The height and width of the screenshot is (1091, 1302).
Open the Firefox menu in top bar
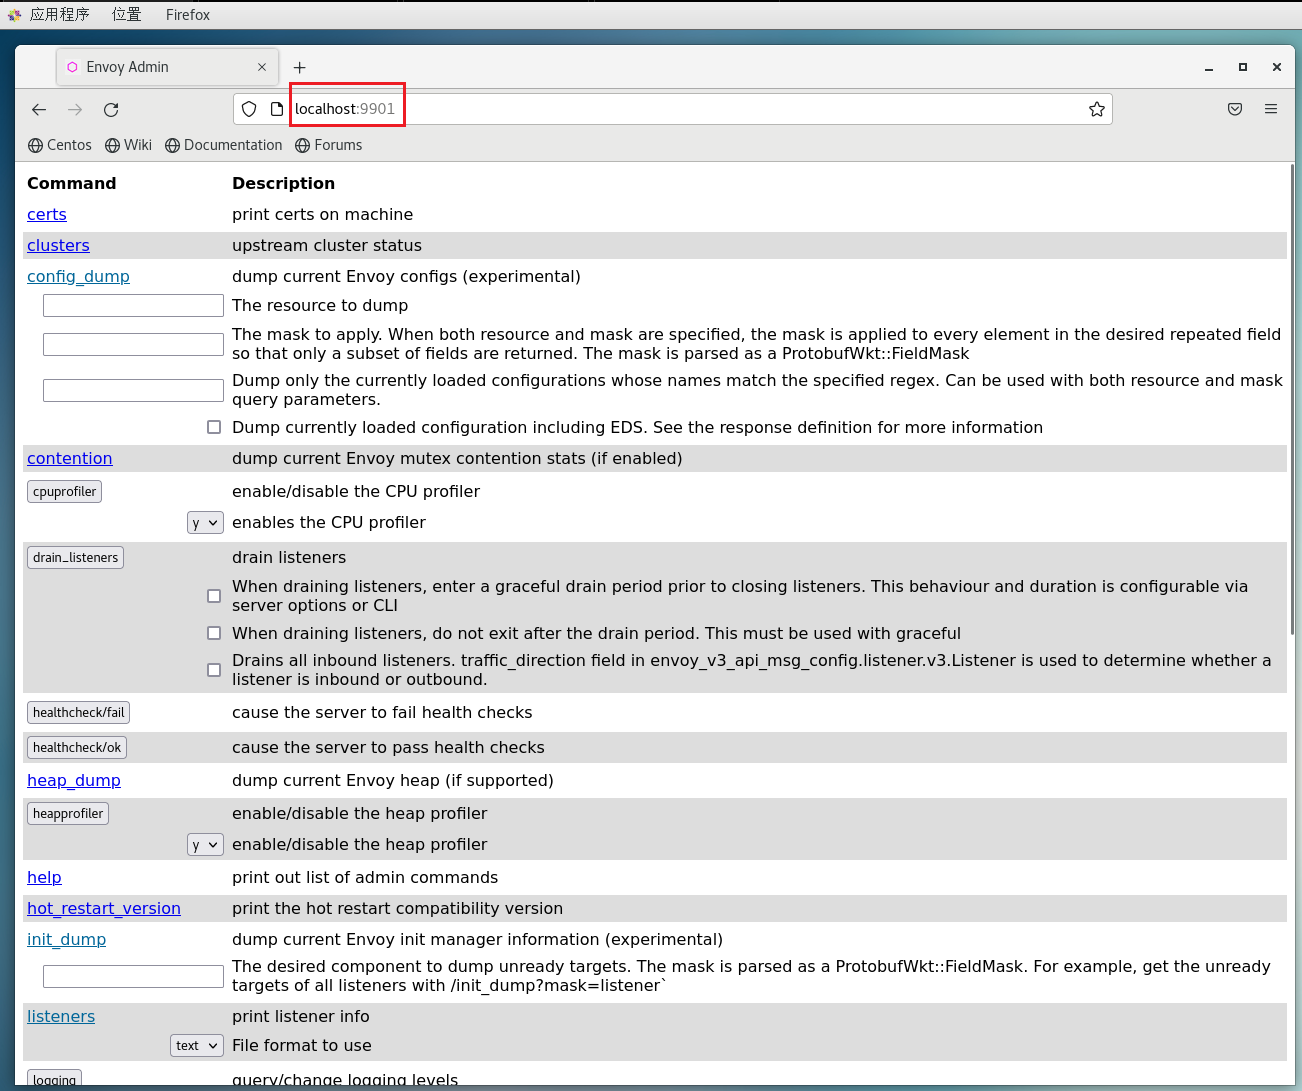click(x=188, y=15)
